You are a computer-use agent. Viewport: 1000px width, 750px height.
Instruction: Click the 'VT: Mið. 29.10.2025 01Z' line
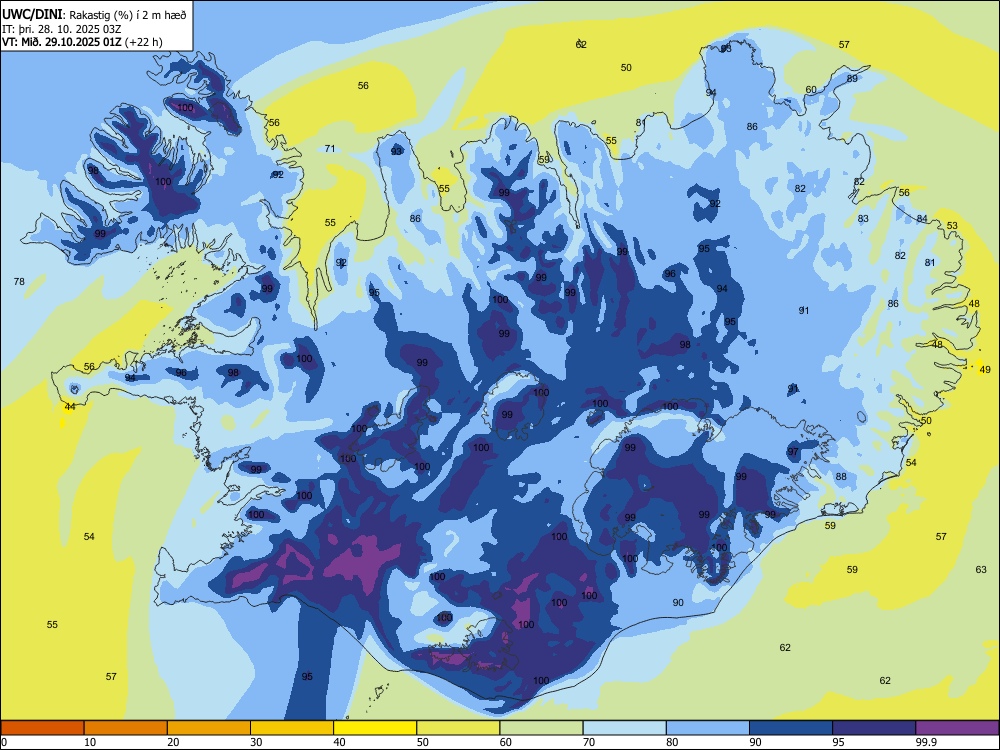62,43
